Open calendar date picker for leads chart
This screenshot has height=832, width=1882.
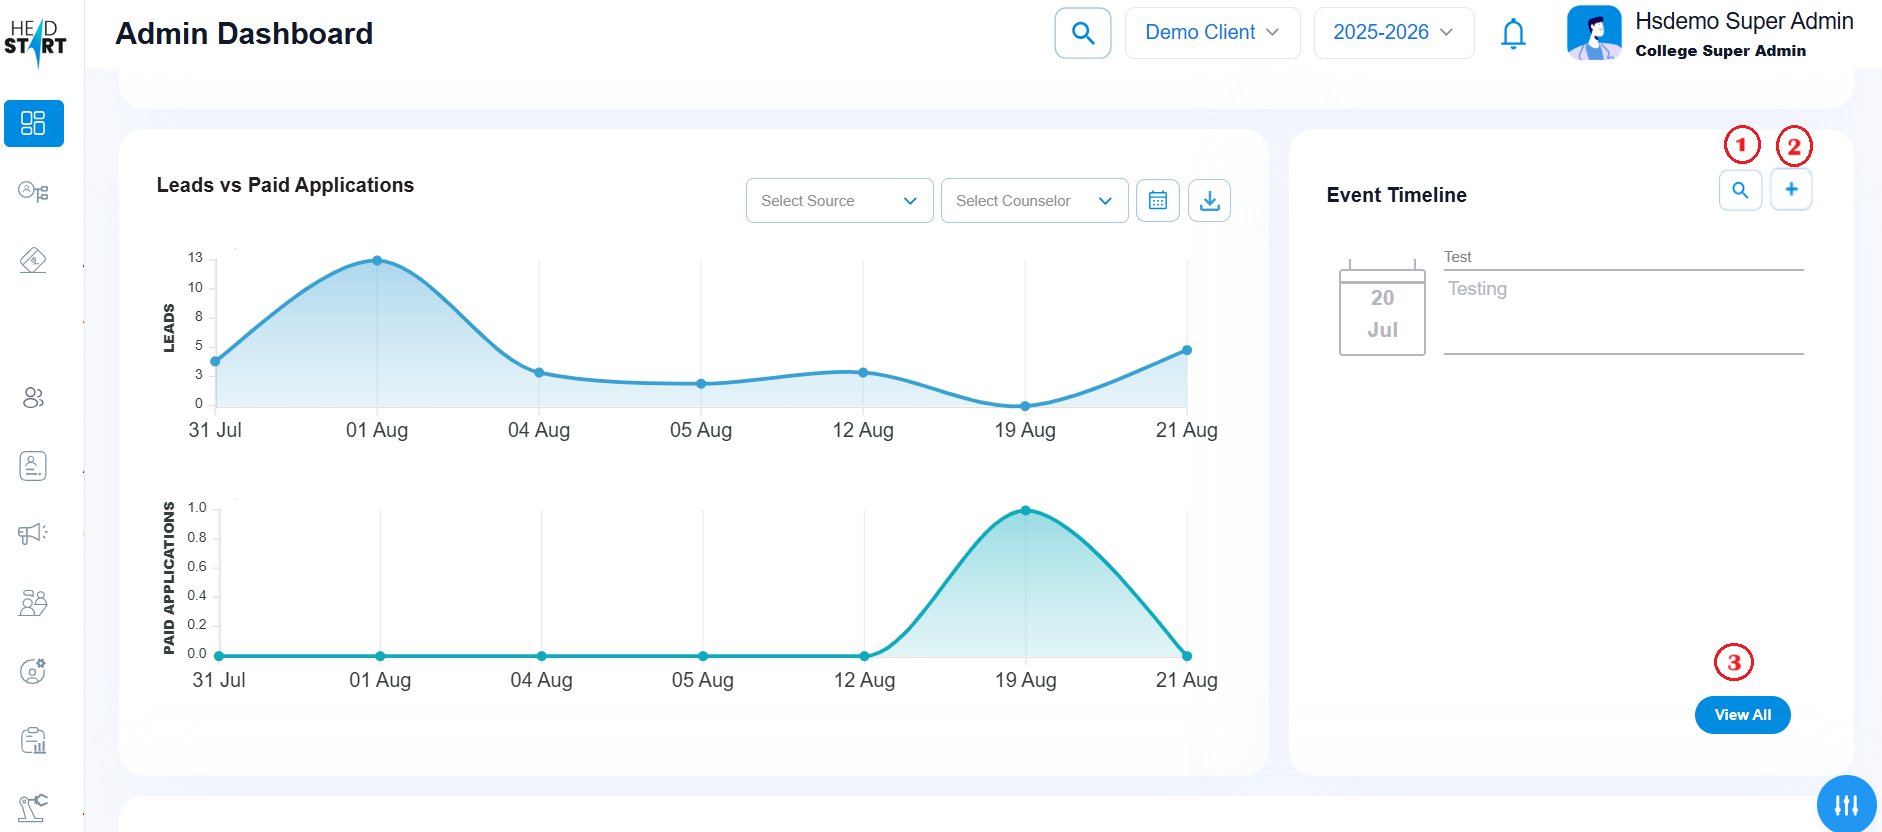click(1157, 201)
